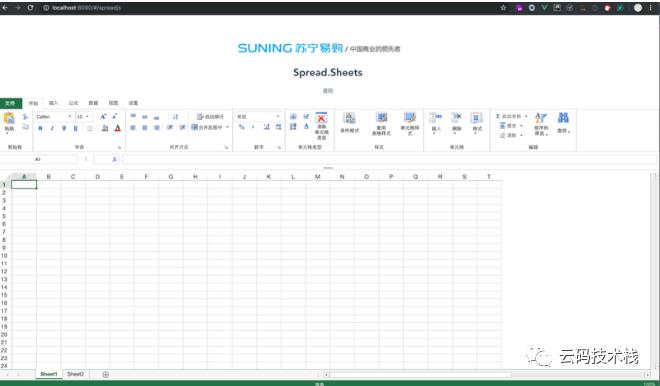The width and height of the screenshot is (660, 386).
Task: Add a new sheet with plus icon
Action: click(106, 374)
